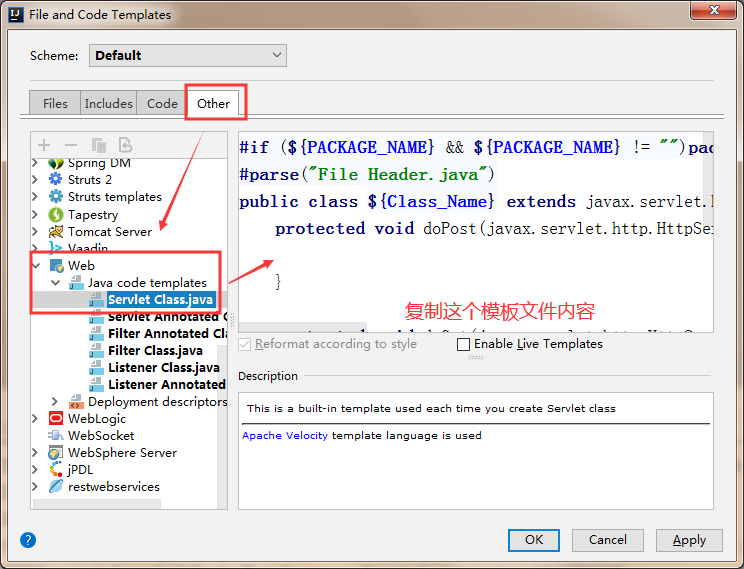
Task: Expand the Tomcat Server node
Action: coord(35,232)
